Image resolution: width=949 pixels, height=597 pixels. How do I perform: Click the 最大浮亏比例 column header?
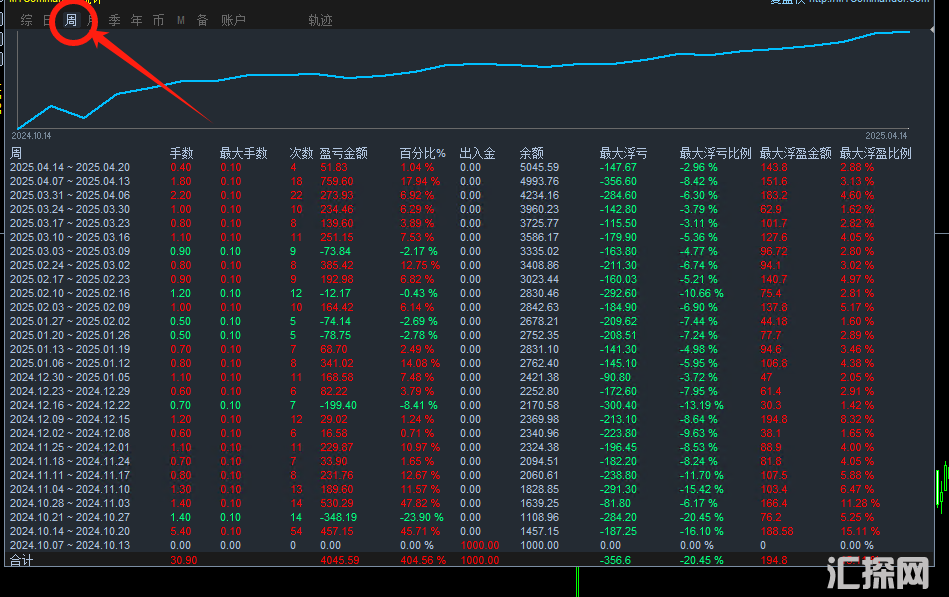(x=715, y=153)
